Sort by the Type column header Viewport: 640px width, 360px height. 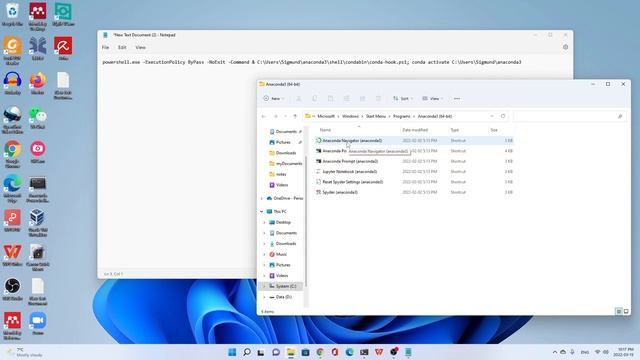click(x=455, y=130)
